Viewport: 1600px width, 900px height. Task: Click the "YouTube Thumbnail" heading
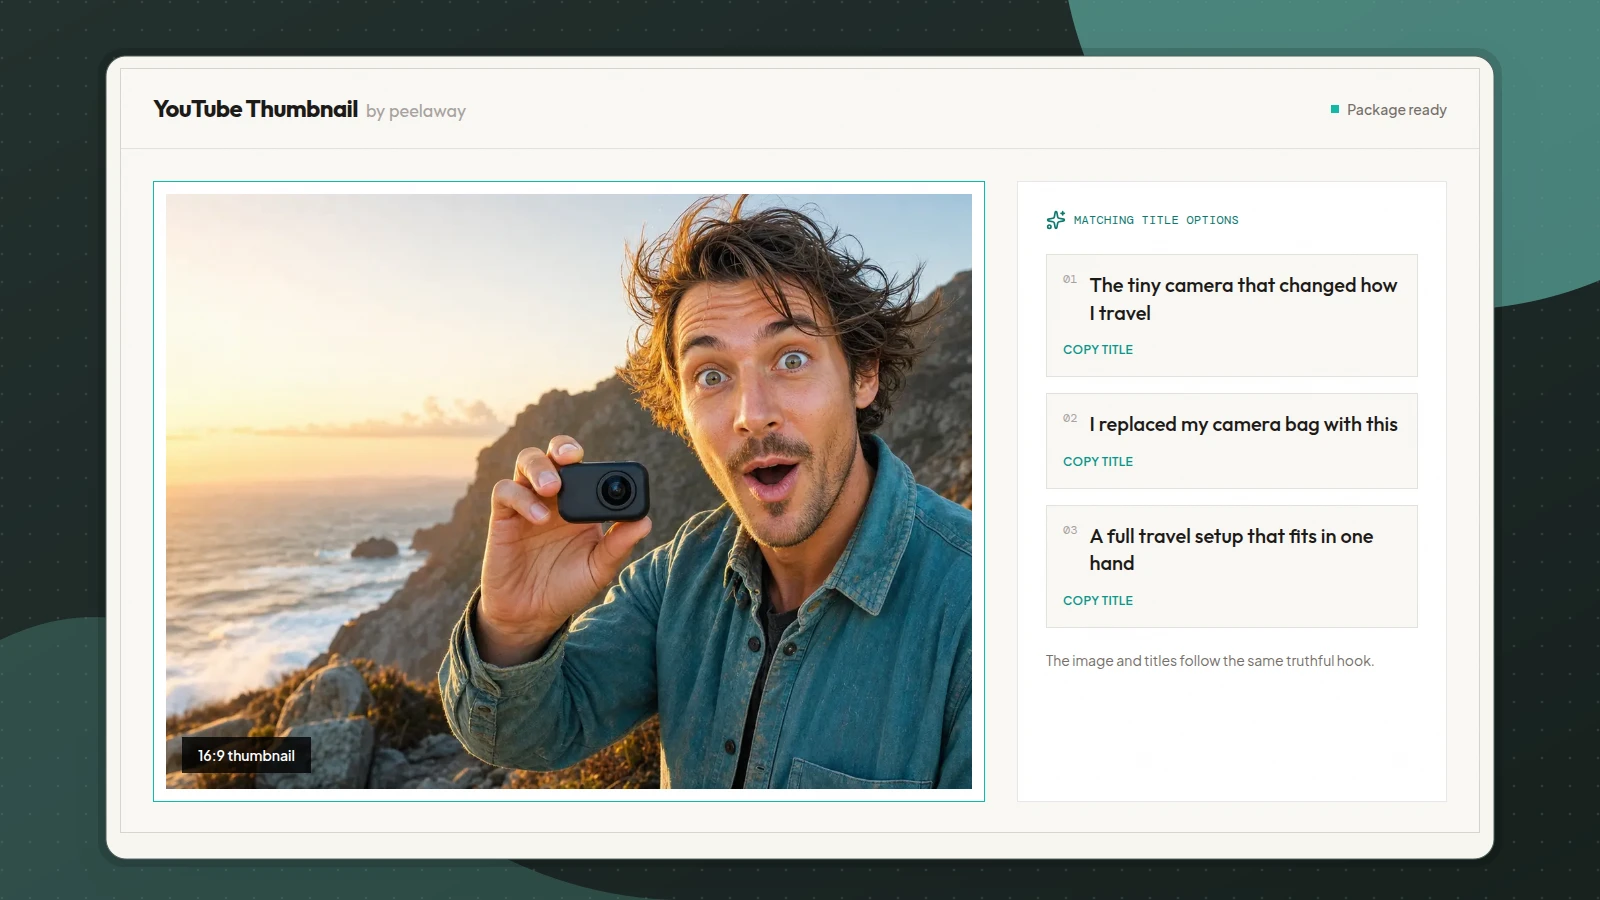point(255,109)
